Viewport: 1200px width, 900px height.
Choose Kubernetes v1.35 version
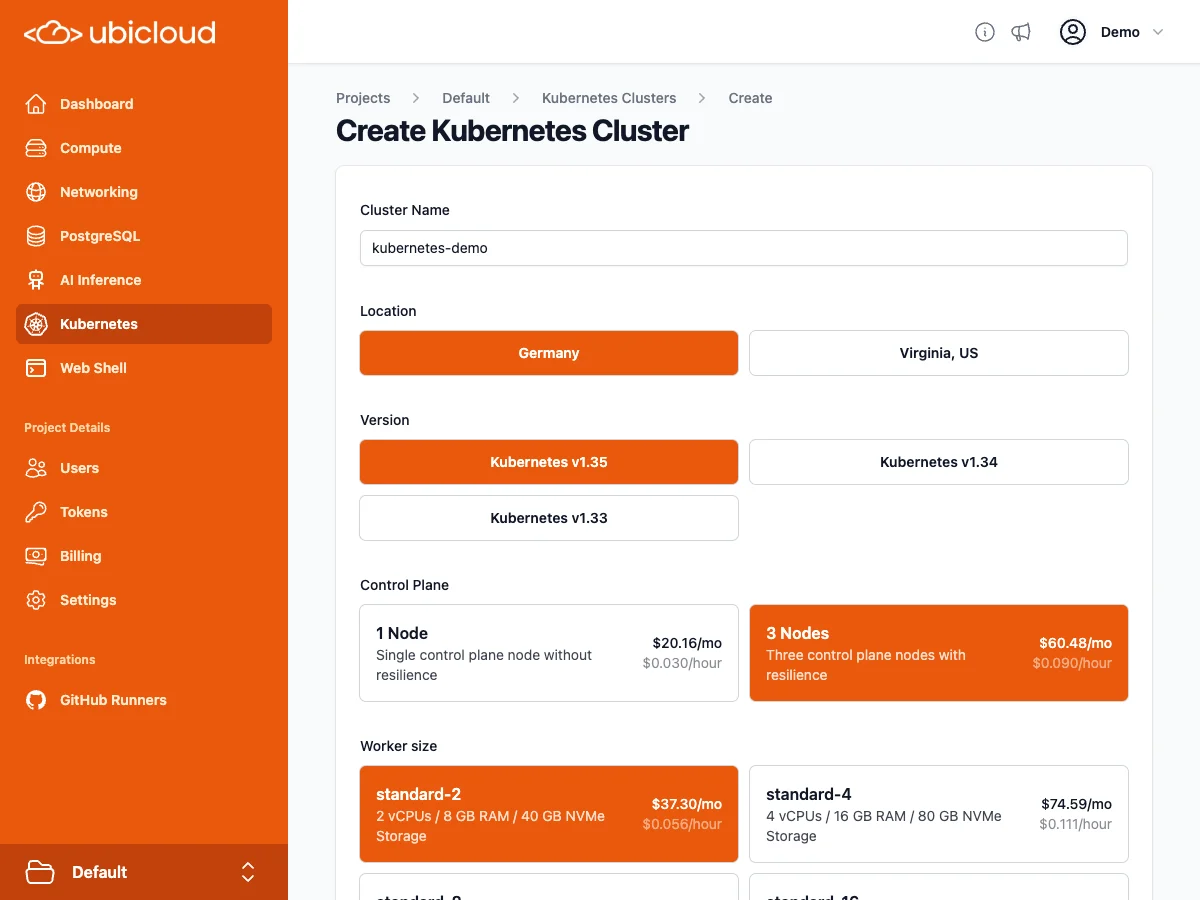click(x=549, y=462)
